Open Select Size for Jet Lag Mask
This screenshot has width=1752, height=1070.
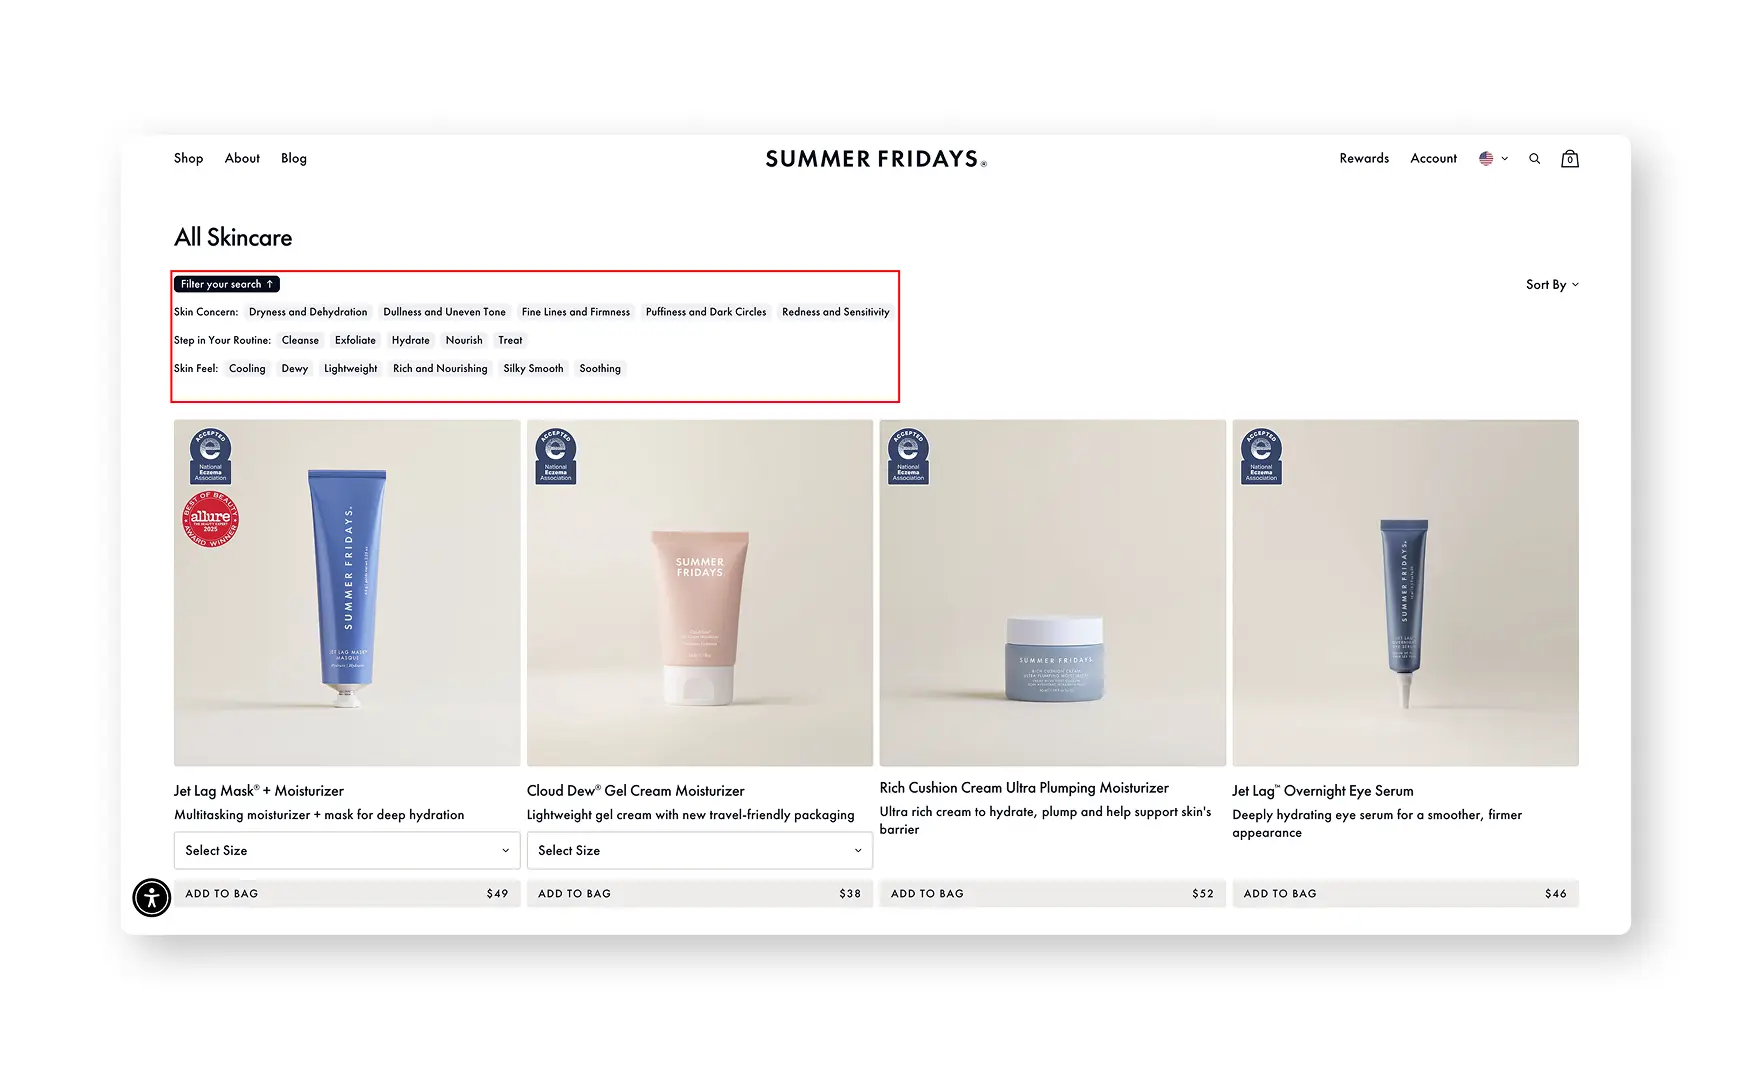[x=347, y=850]
